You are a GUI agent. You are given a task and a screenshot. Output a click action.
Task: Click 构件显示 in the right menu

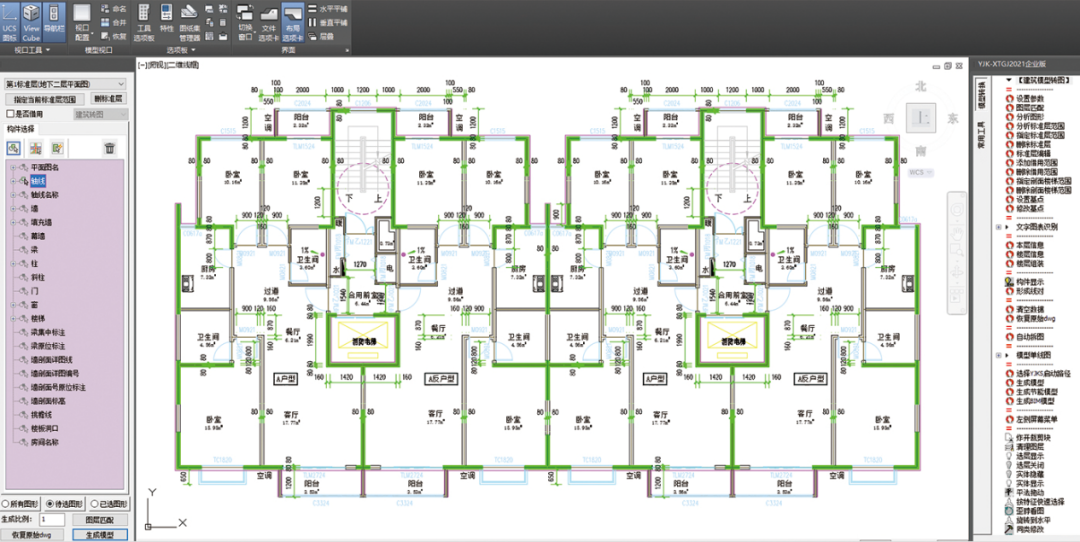point(1029,282)
